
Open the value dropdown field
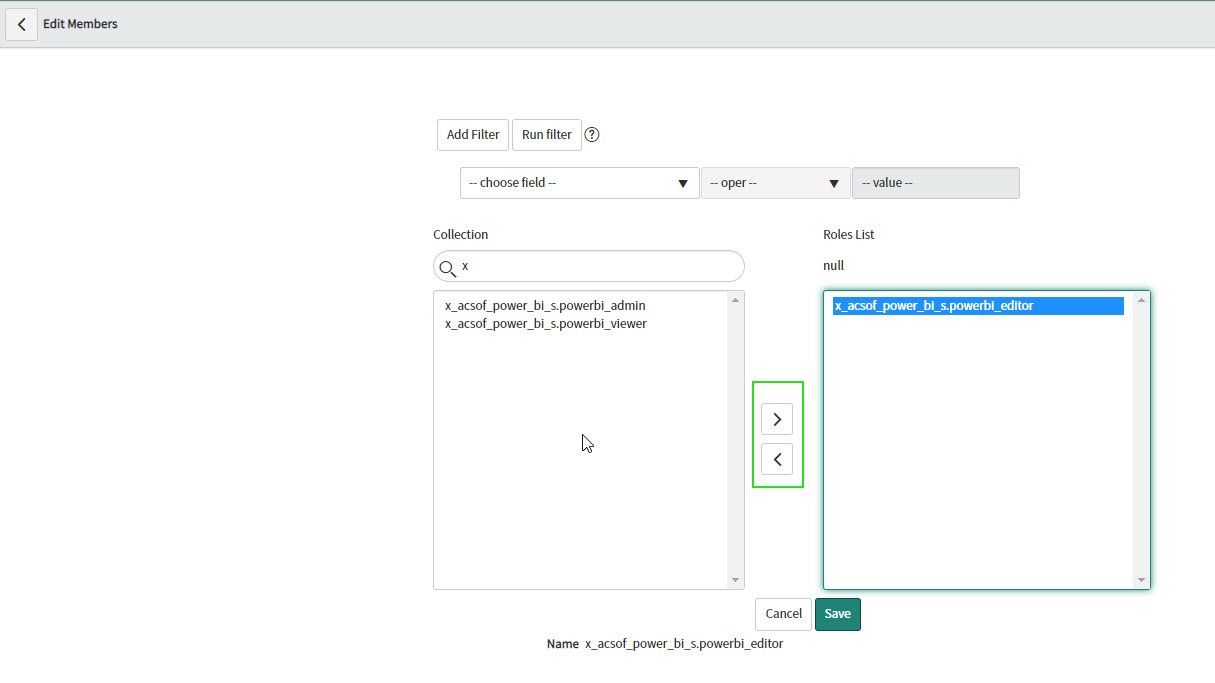935,183
